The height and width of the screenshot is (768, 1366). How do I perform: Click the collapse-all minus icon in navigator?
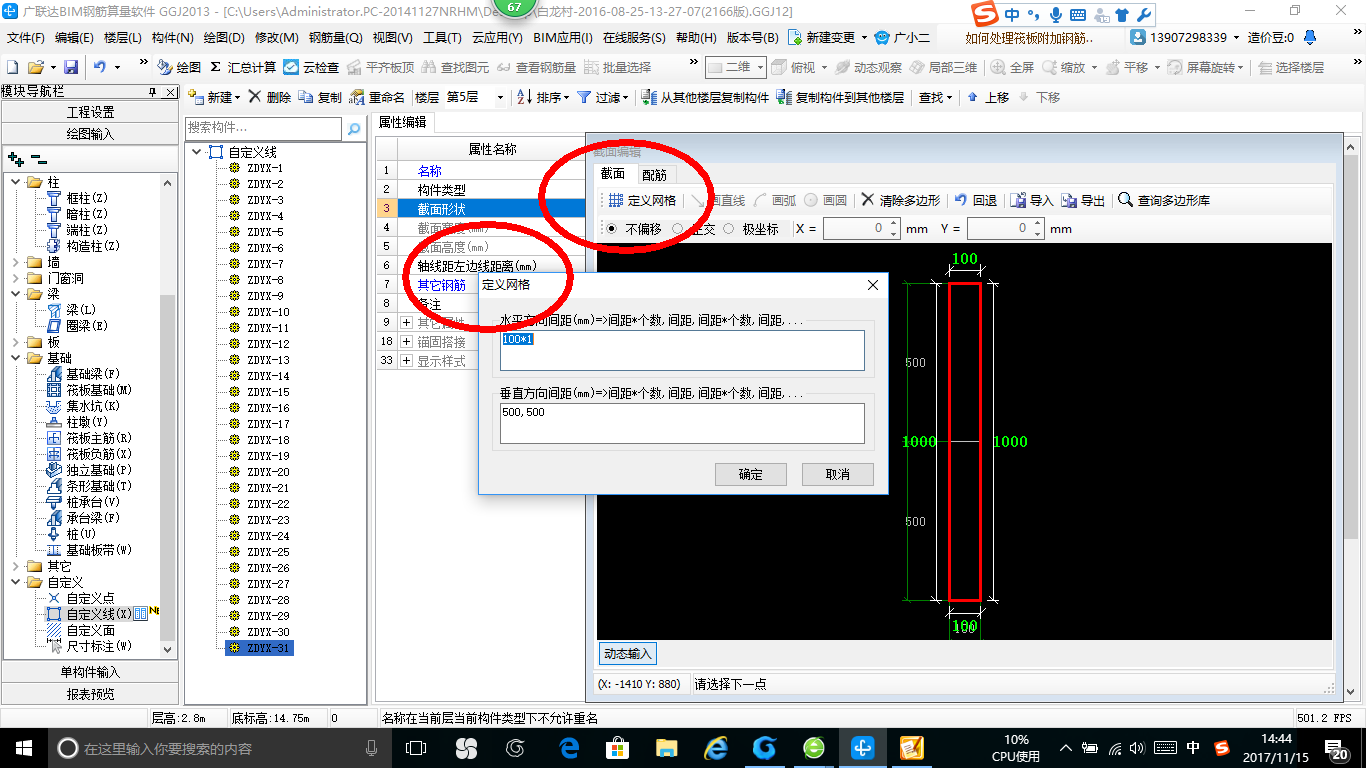(38, 159)
